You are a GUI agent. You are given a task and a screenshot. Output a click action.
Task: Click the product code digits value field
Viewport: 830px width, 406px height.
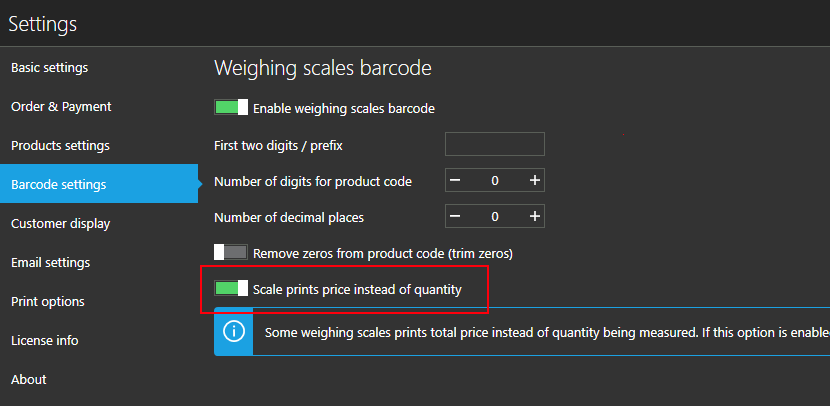click(x=495, y=181)
